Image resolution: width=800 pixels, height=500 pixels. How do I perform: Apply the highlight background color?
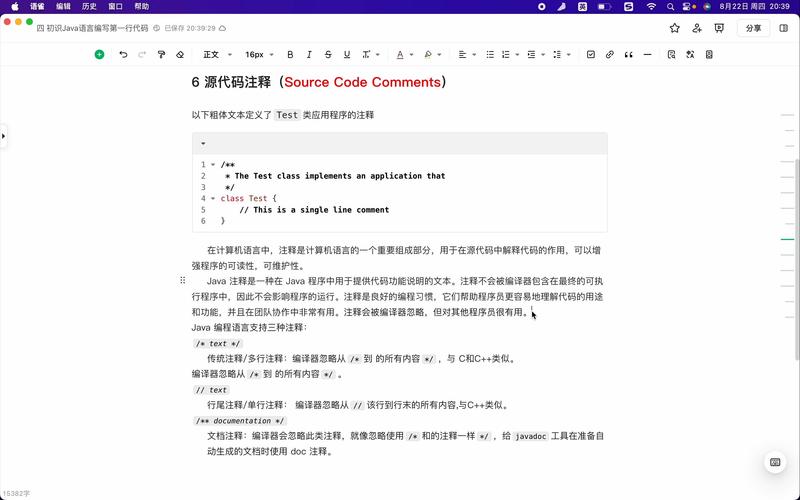[428, 55]
